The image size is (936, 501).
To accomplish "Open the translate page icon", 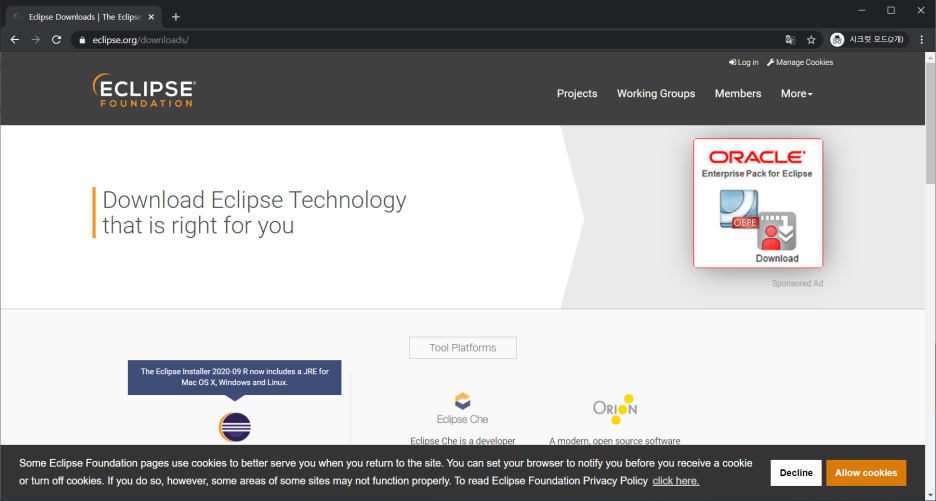I will tap(790, 40).
